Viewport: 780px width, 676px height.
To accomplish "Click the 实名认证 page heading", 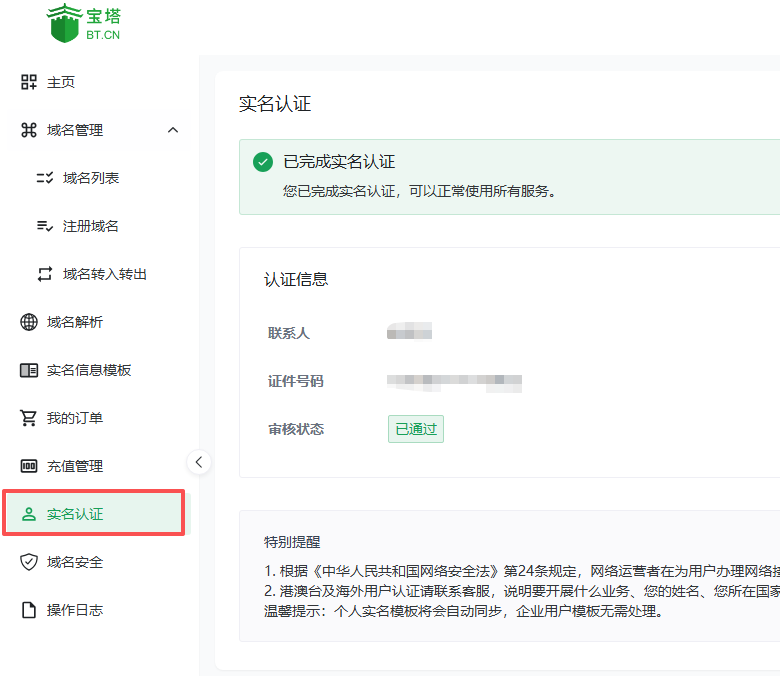I will [x=275, y=104].
